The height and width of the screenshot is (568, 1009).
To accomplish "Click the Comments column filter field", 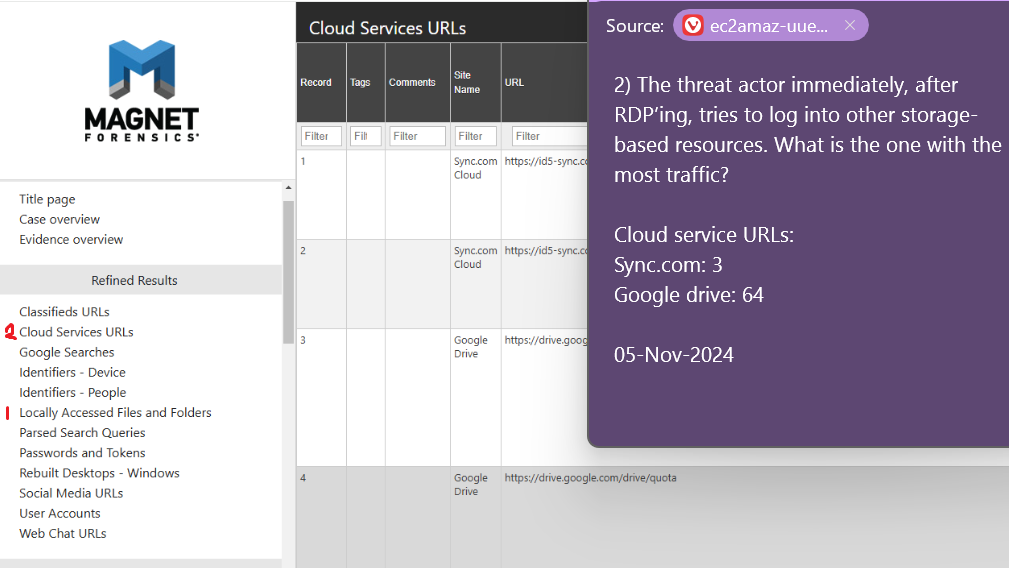I will (x=417, y=136).
